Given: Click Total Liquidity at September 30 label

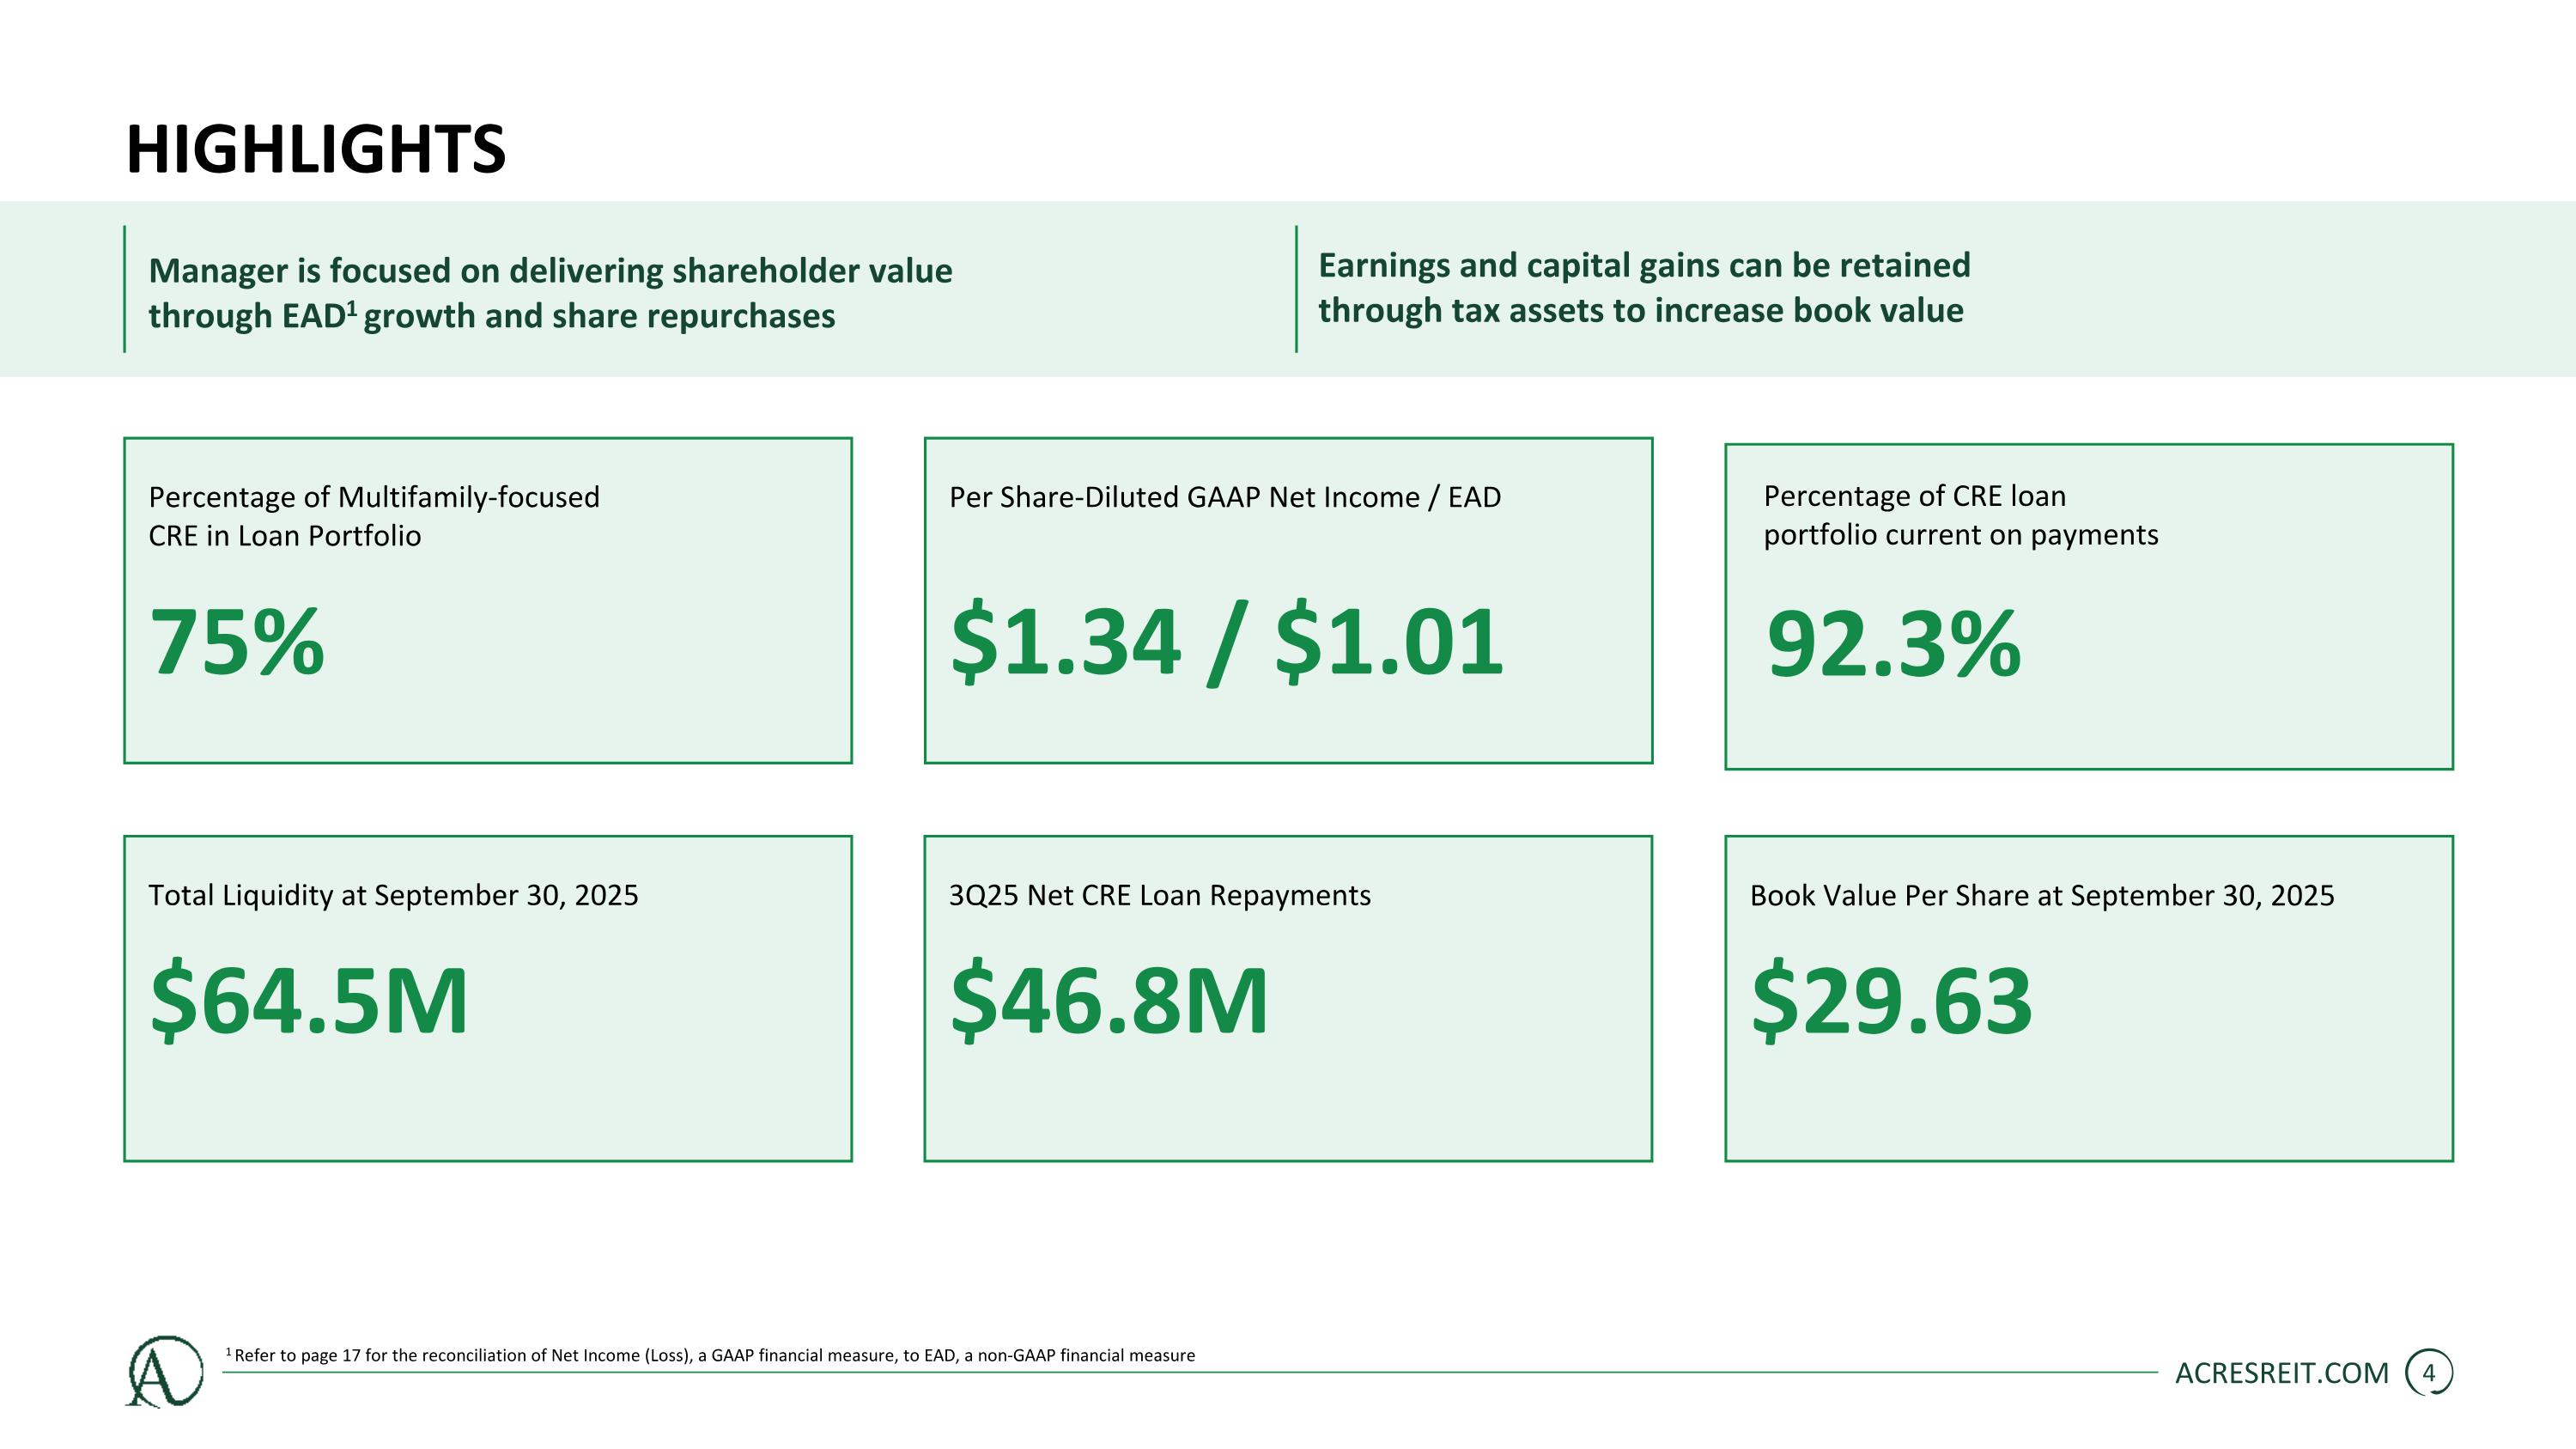Looking at the screenshot, I should [393, 895].
